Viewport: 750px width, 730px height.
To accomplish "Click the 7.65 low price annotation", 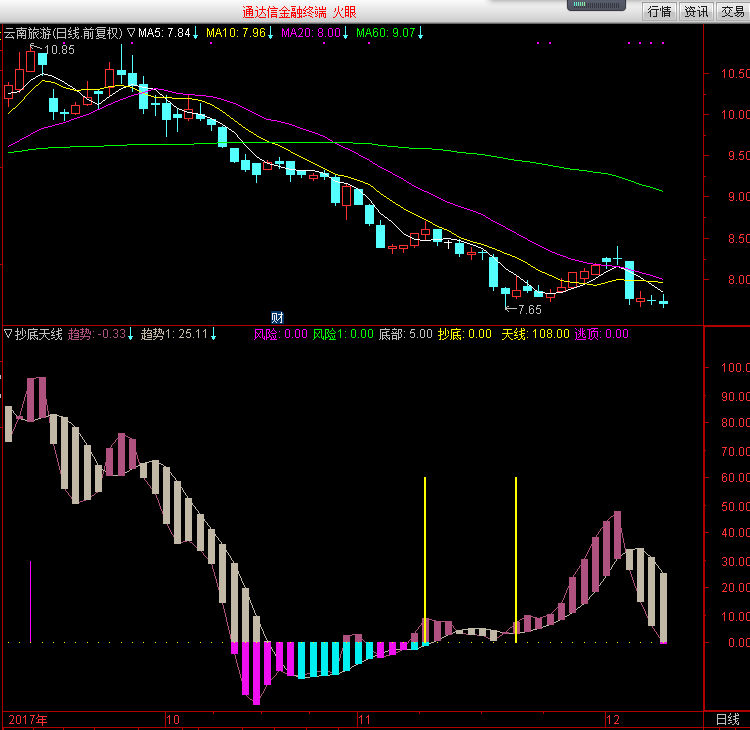I will [x=529, y=310].
